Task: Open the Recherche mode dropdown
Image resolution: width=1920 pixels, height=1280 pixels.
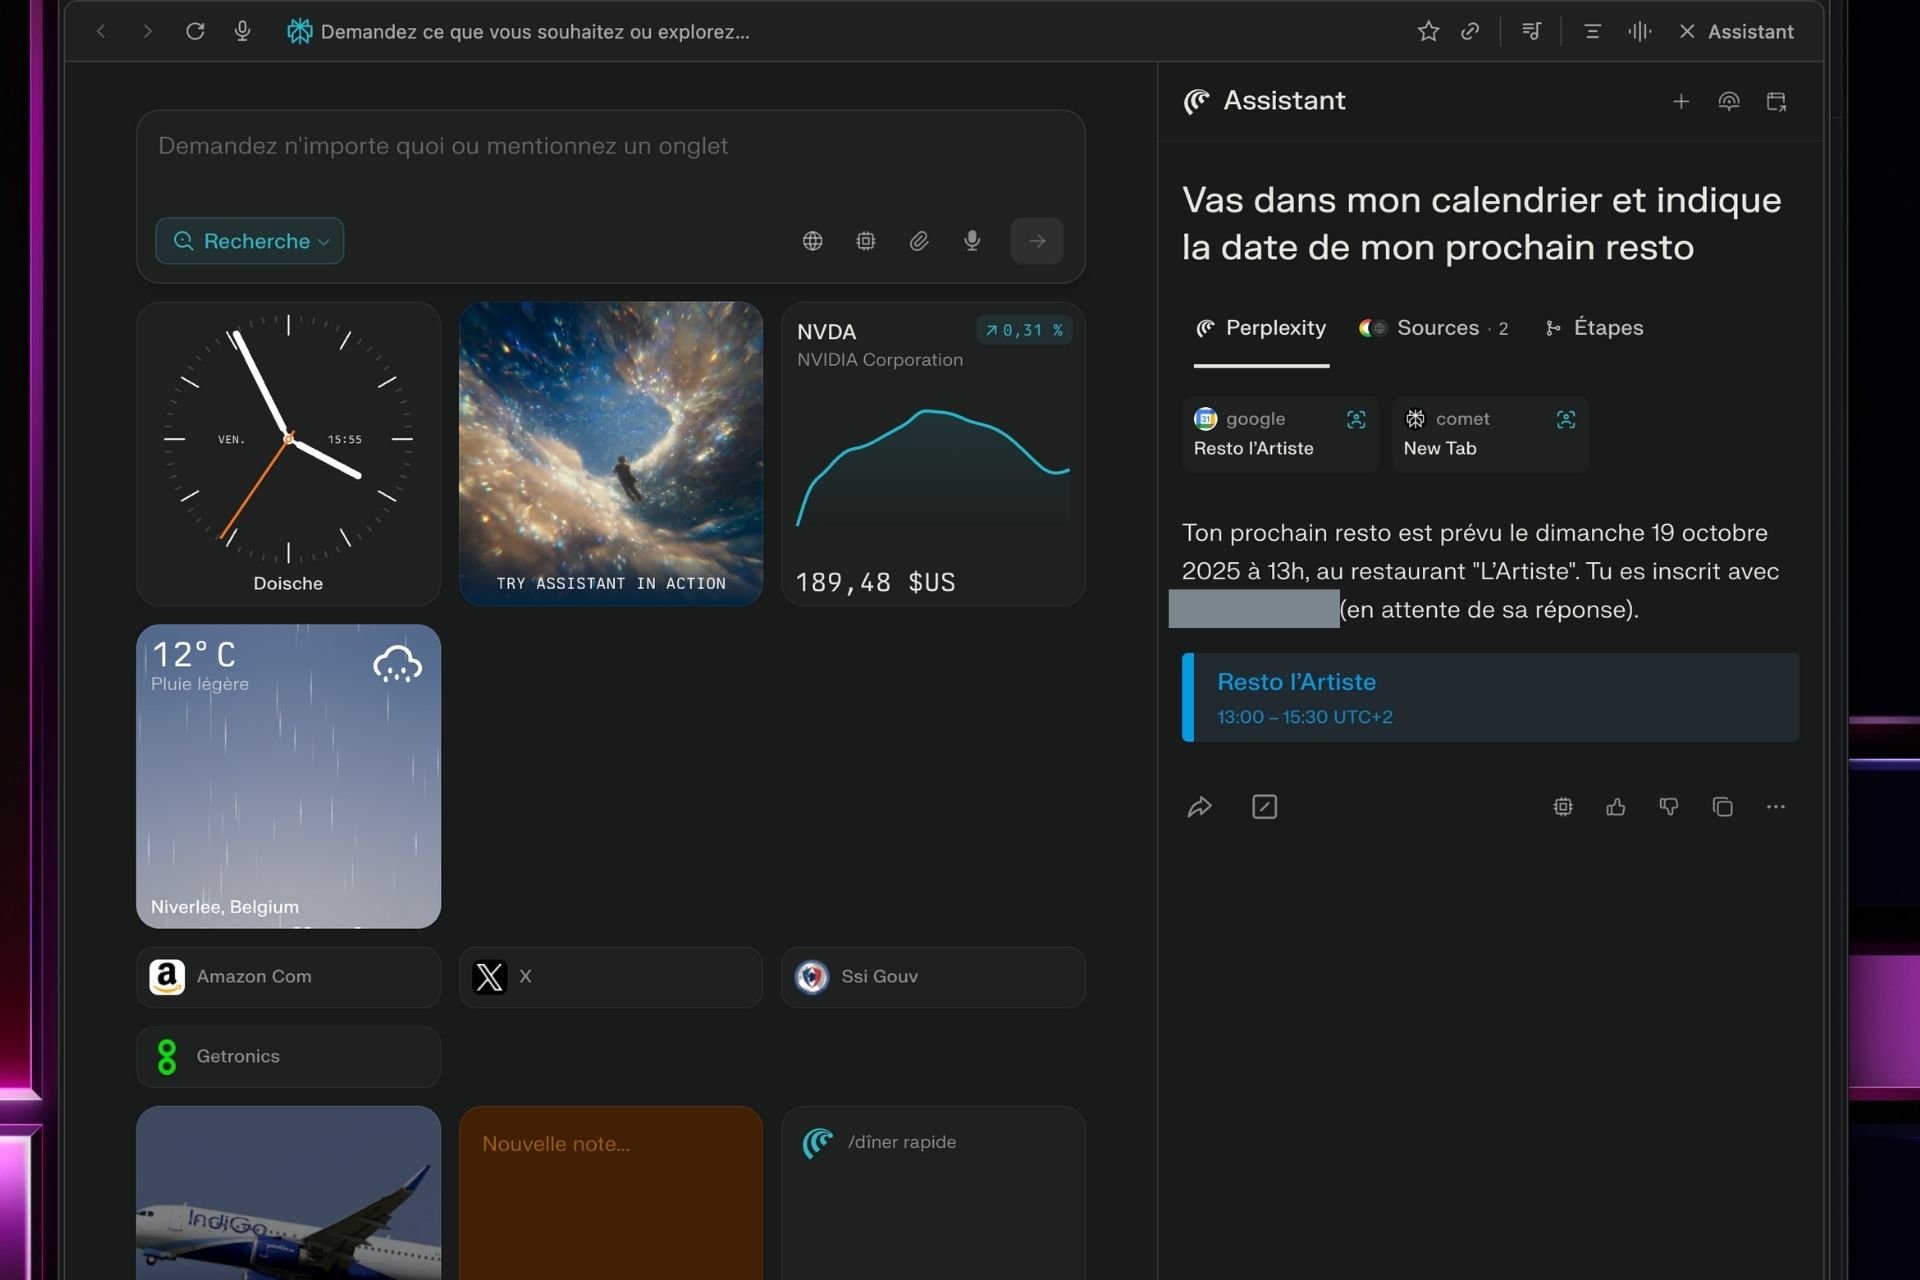Action: [x=250, y=241]
